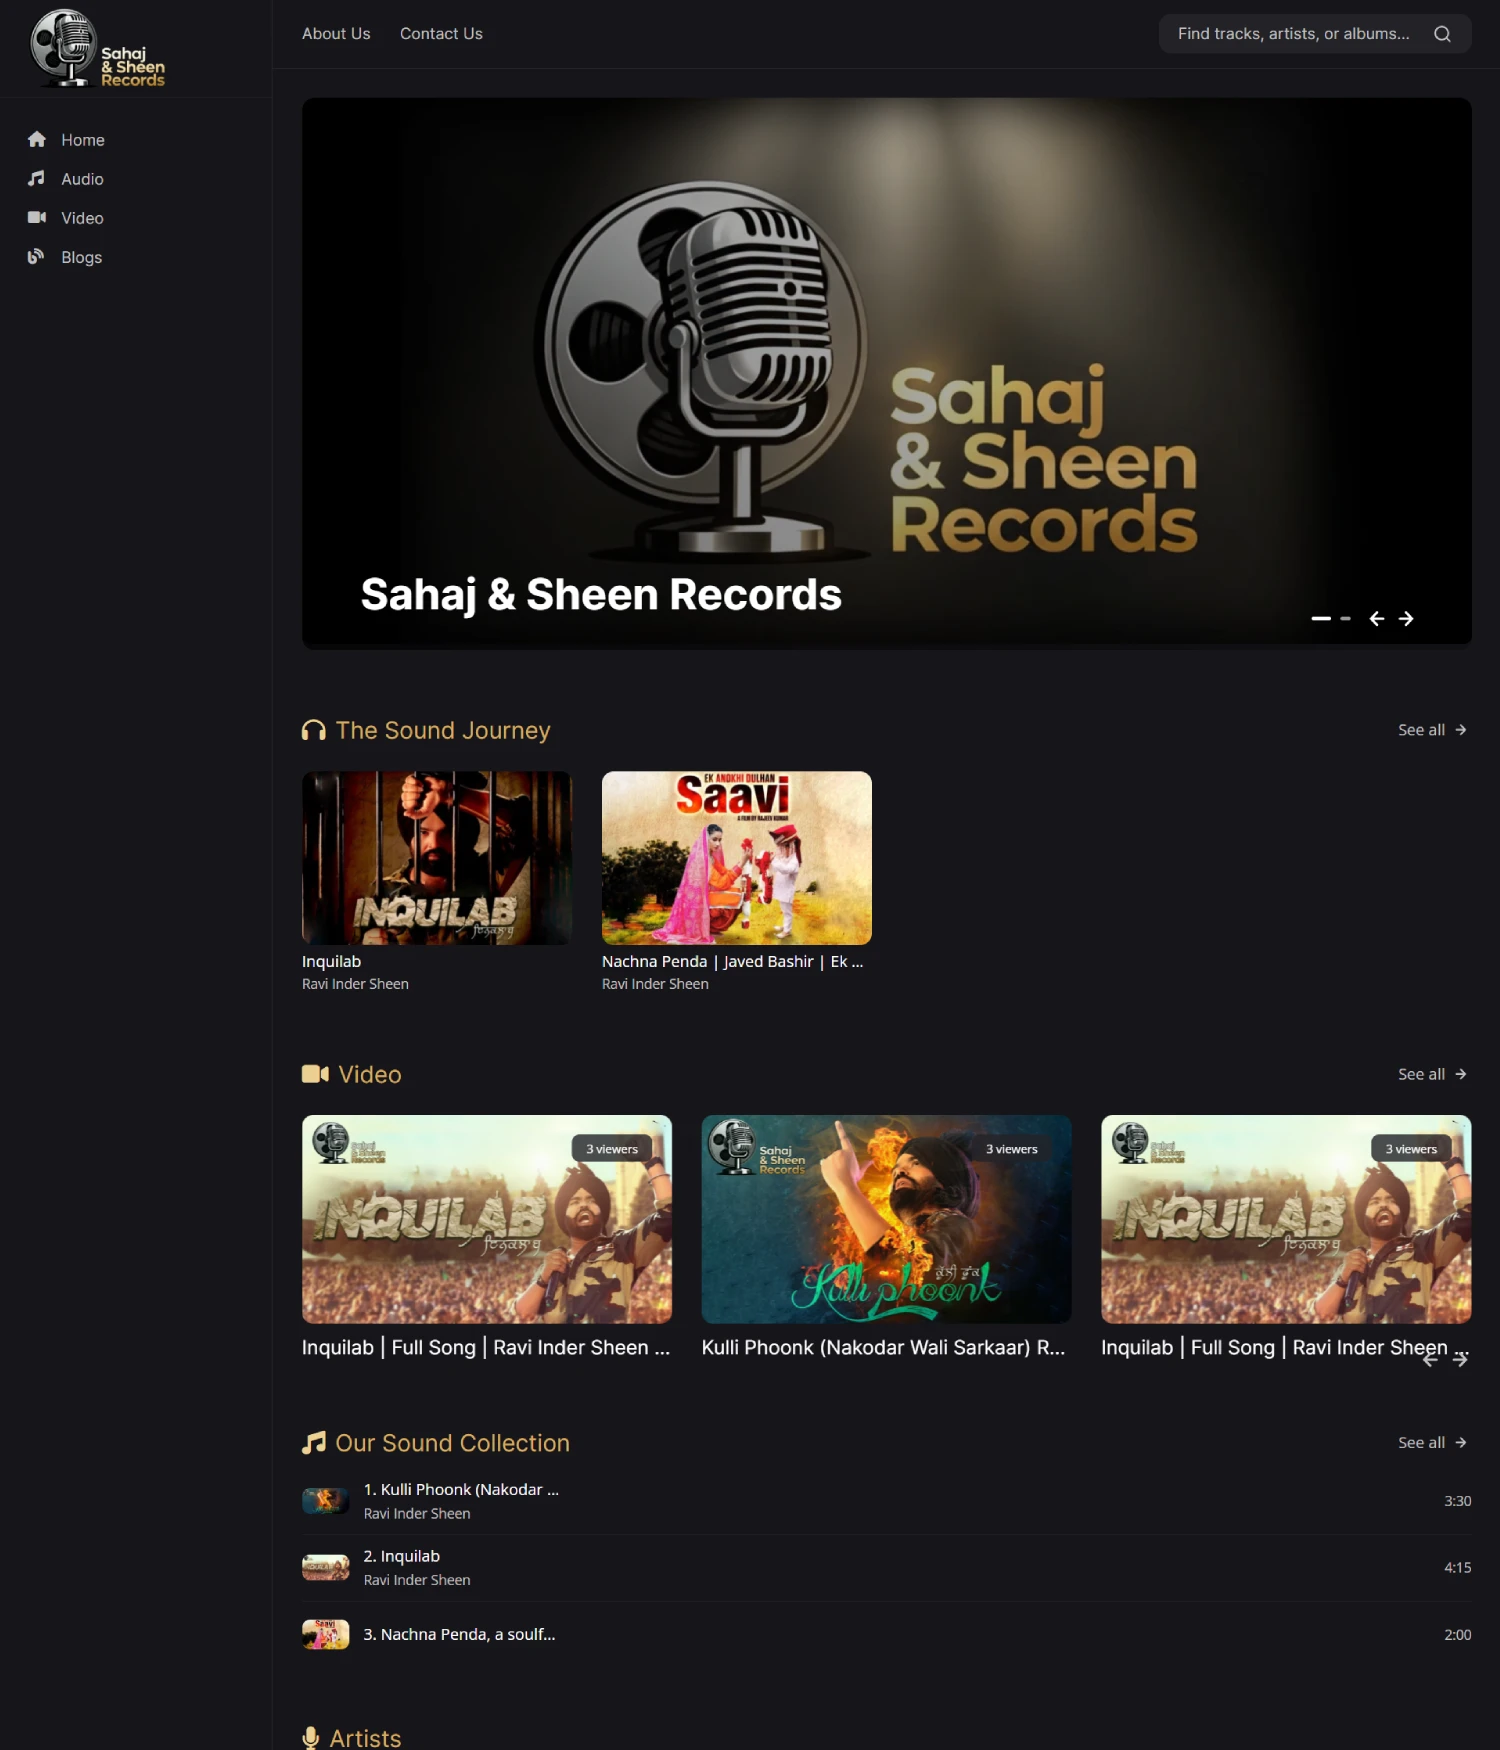
Task: Click the 3:30 duration of Kulli Phoonk
Action: click(1458, 1501)
